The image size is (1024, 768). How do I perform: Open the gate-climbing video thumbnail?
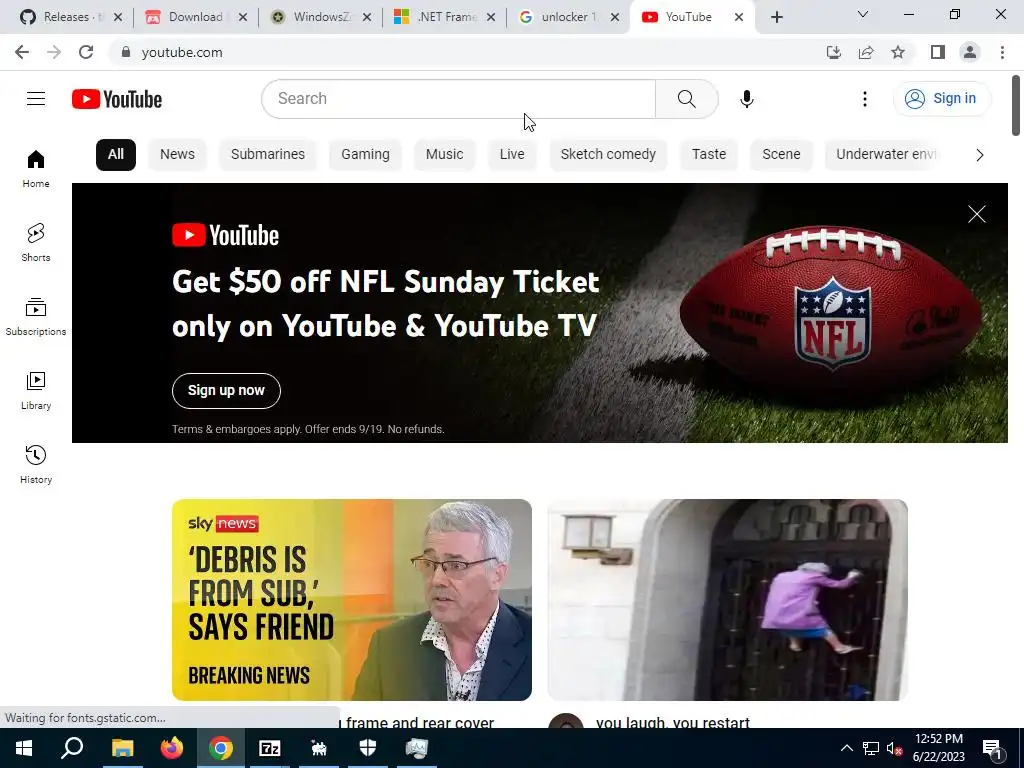(728, 600)
